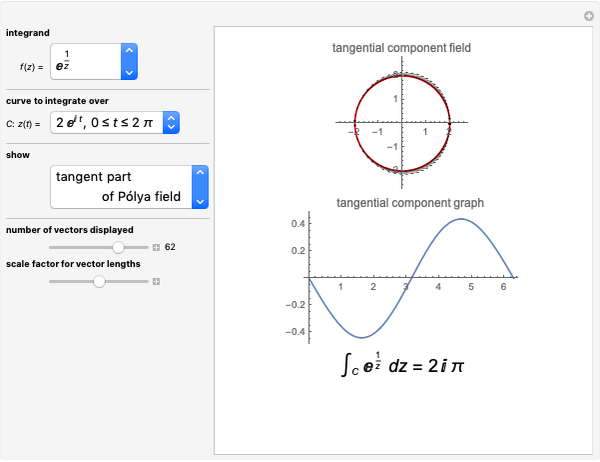The height and width of the screenshot is (462, 600).
Task: Click the number of vectors slider thumb
Action: [118, 246]
